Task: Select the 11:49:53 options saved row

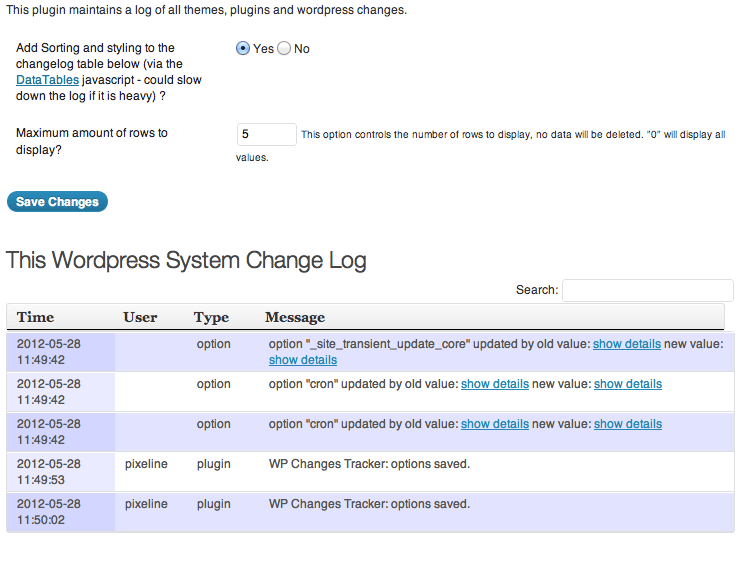Action: (x=371, y=472)
